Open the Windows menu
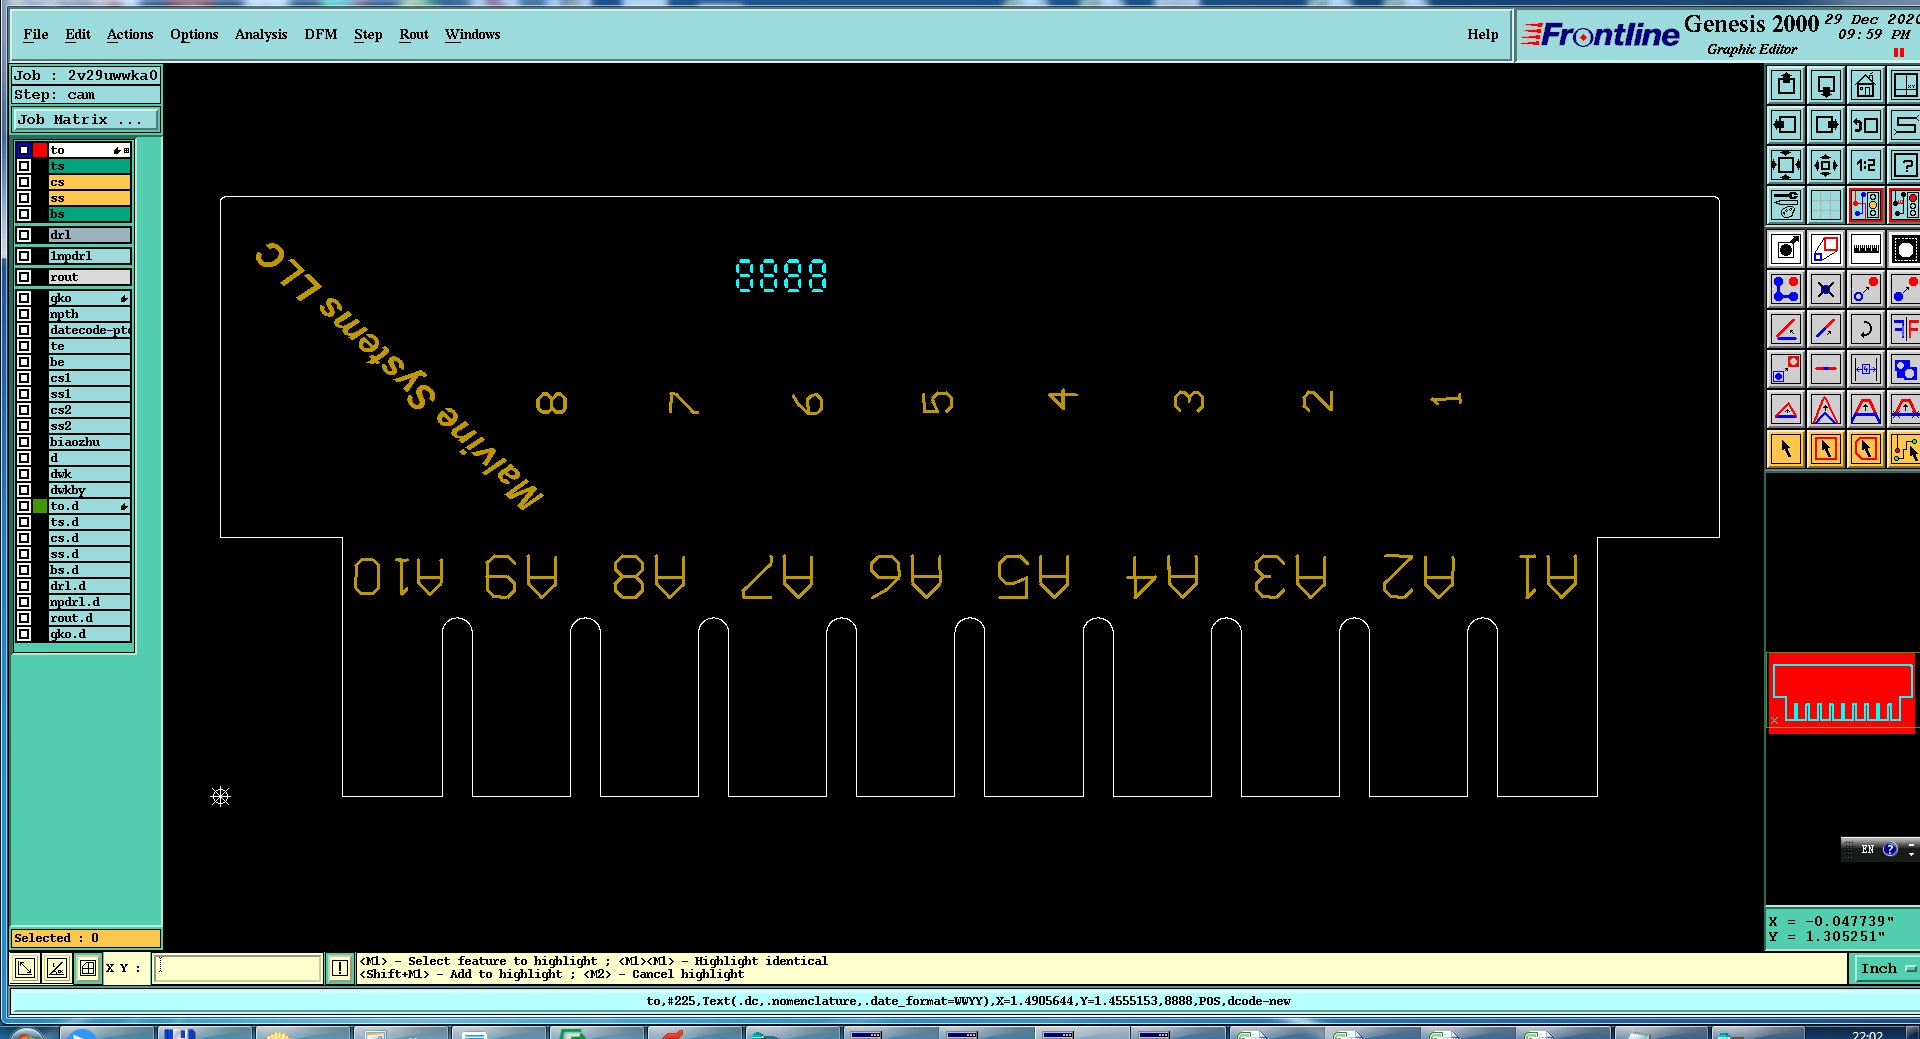Screen dimensions: 1920x1039 coord(473,34)
